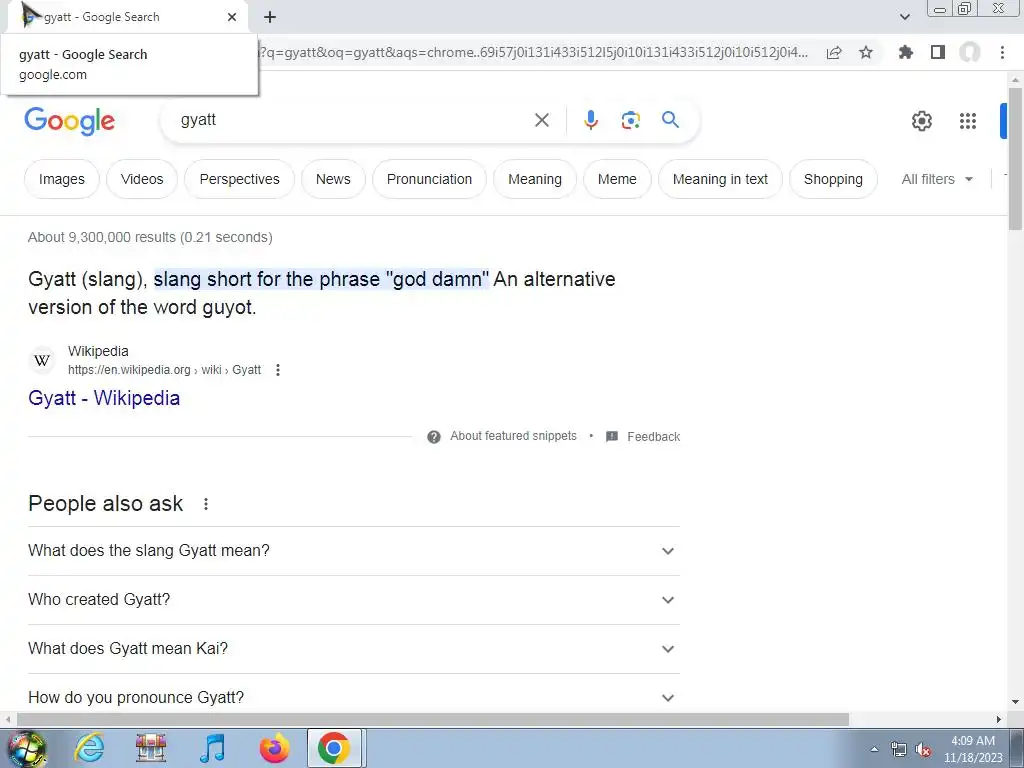Select the Pronunciation filter chip
The image size is (1024, 768).
pos(429,179)
